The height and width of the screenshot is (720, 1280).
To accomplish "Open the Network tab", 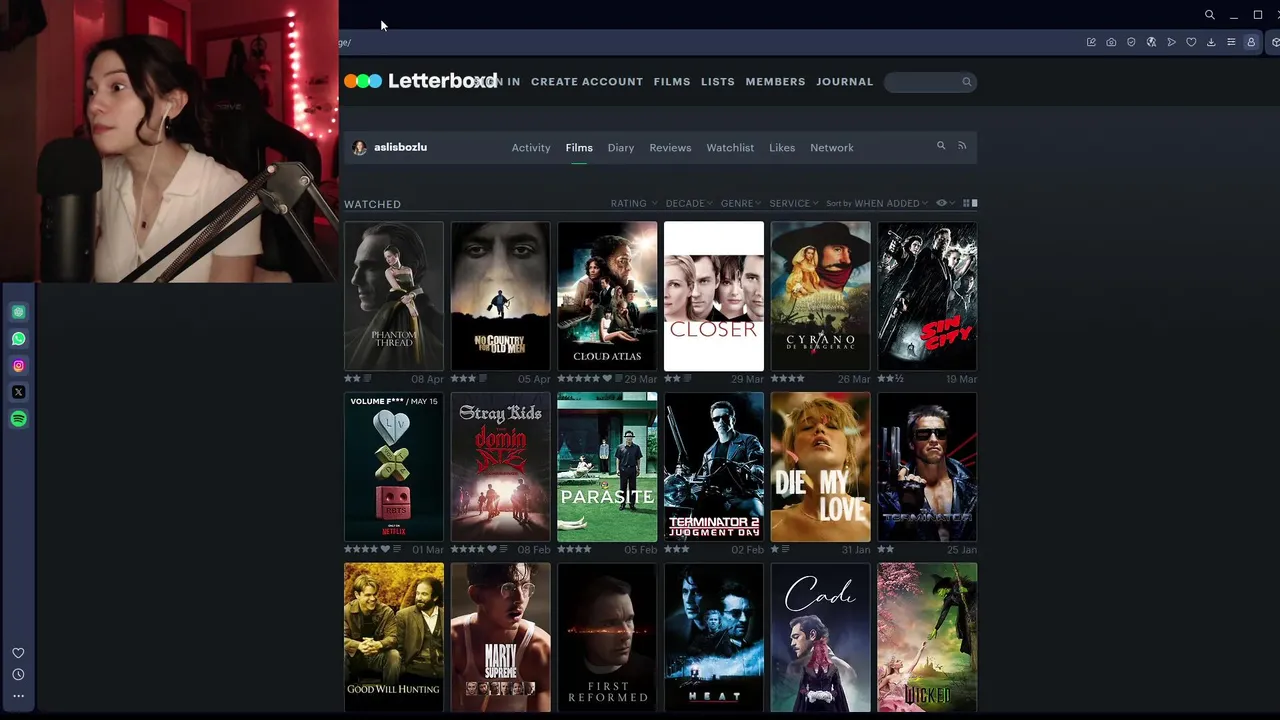I will 832,148.
